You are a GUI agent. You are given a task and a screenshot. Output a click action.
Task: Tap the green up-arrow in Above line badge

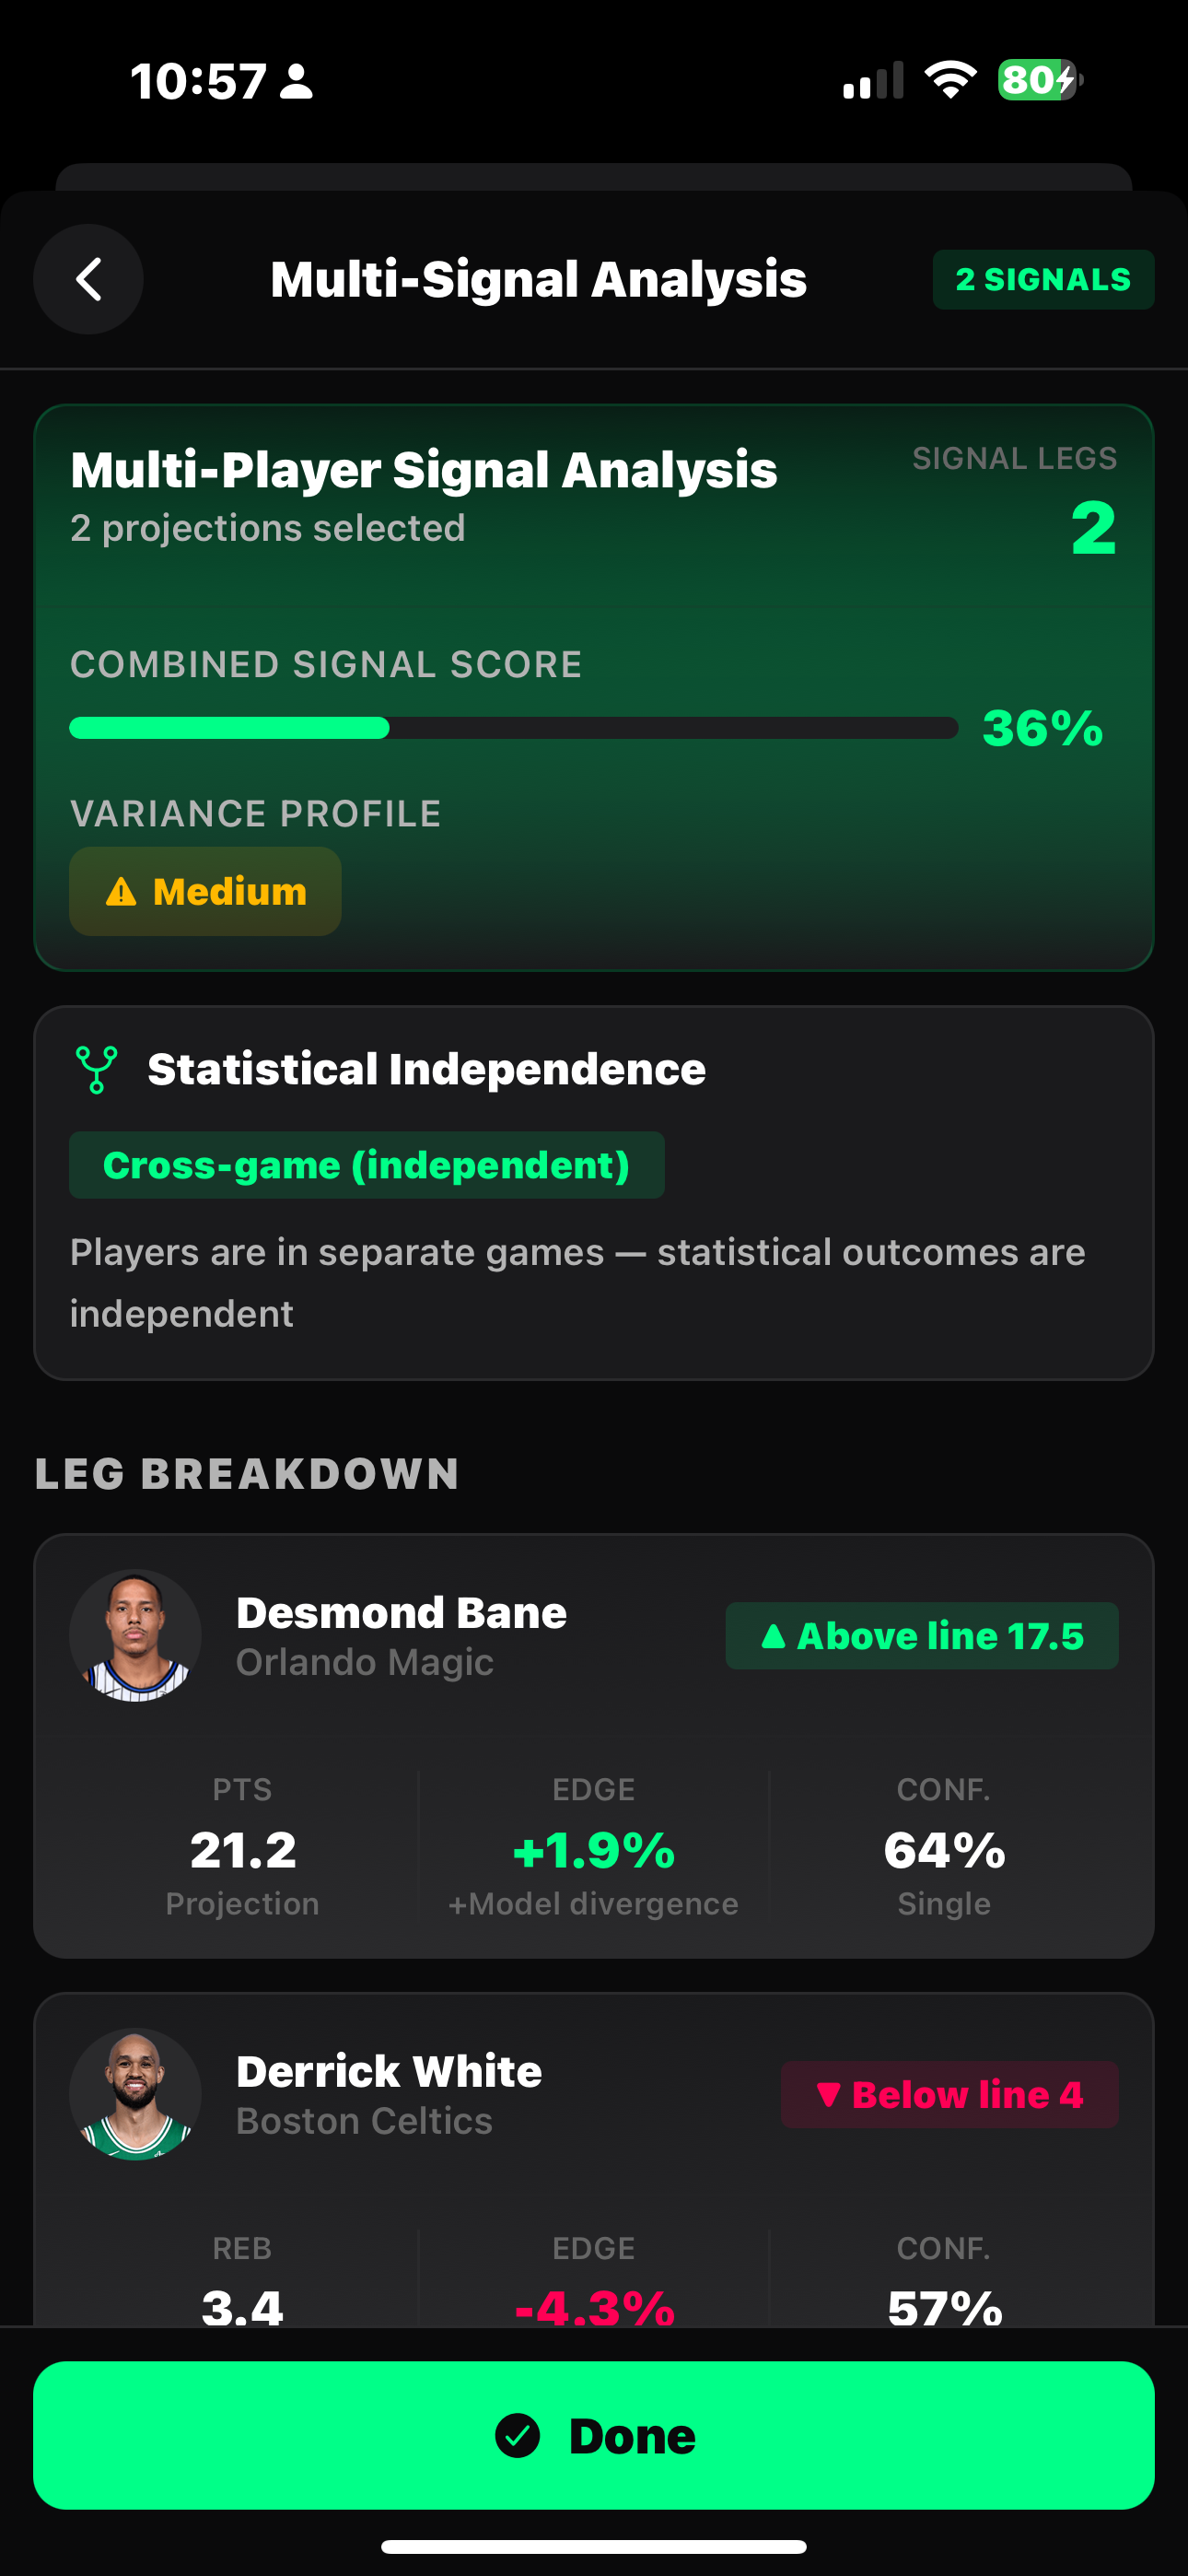(773, 1636)
